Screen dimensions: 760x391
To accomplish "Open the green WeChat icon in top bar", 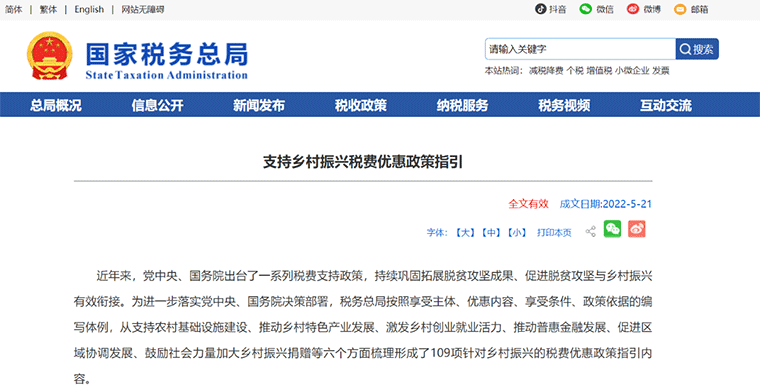I will [586, 9].
